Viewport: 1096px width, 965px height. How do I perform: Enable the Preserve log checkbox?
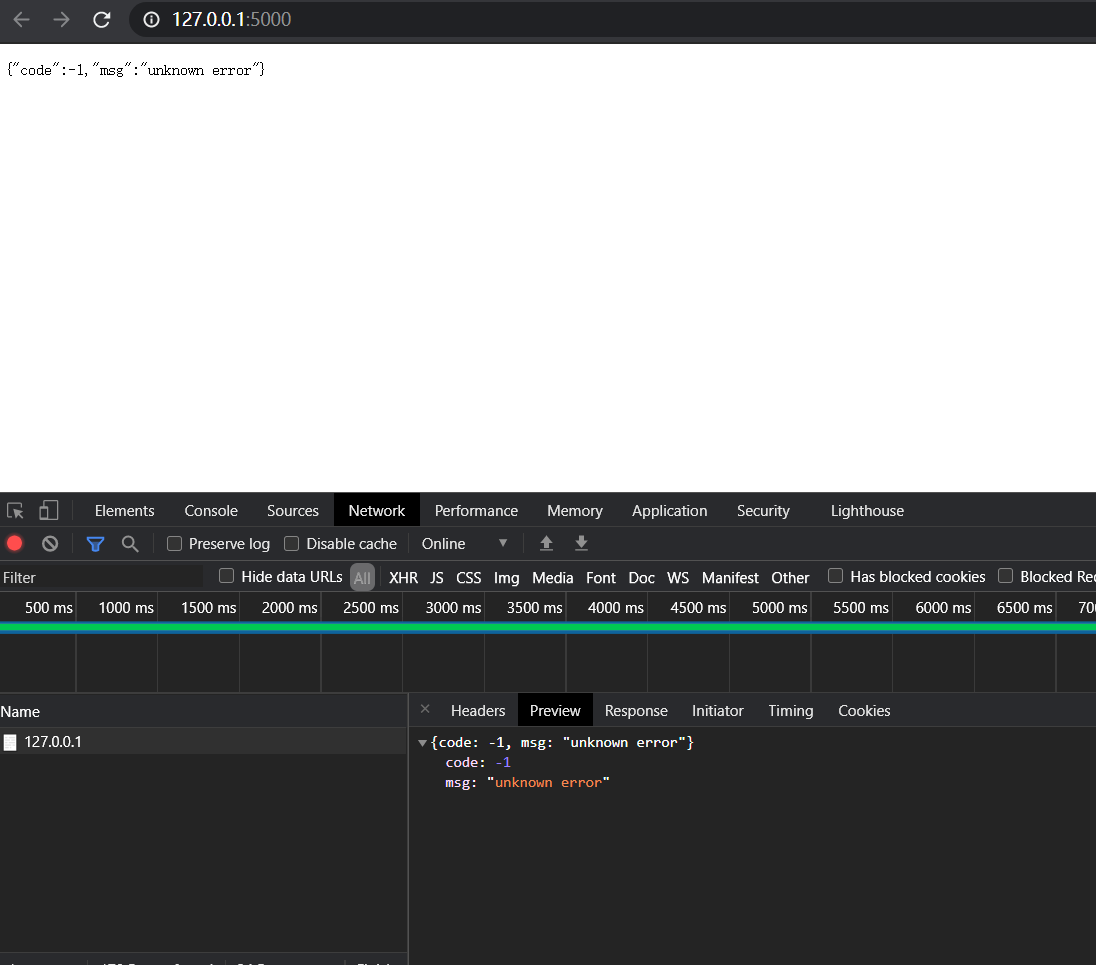175,543
